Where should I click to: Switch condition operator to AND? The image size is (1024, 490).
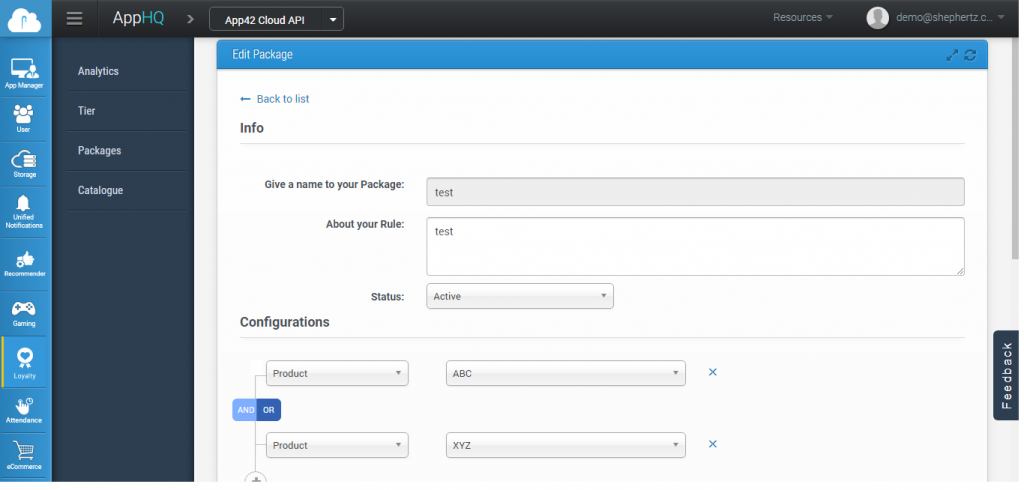[245, 410]
